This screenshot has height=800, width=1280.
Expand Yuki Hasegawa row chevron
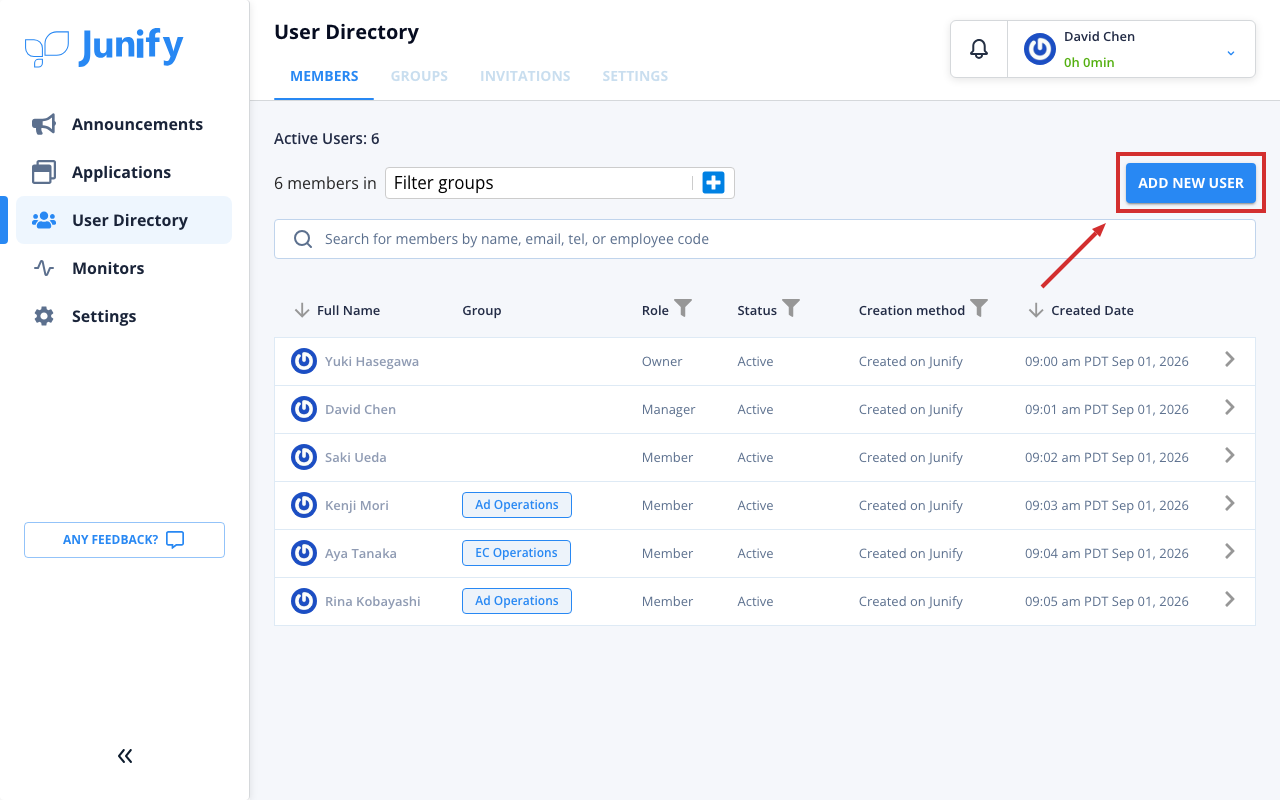[1230, 360]
